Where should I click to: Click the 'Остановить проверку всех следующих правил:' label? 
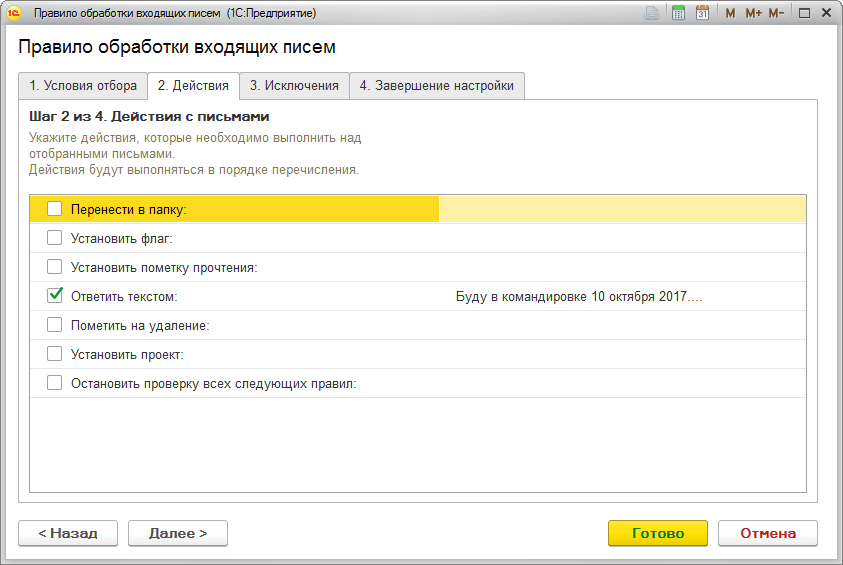point(213,384)
